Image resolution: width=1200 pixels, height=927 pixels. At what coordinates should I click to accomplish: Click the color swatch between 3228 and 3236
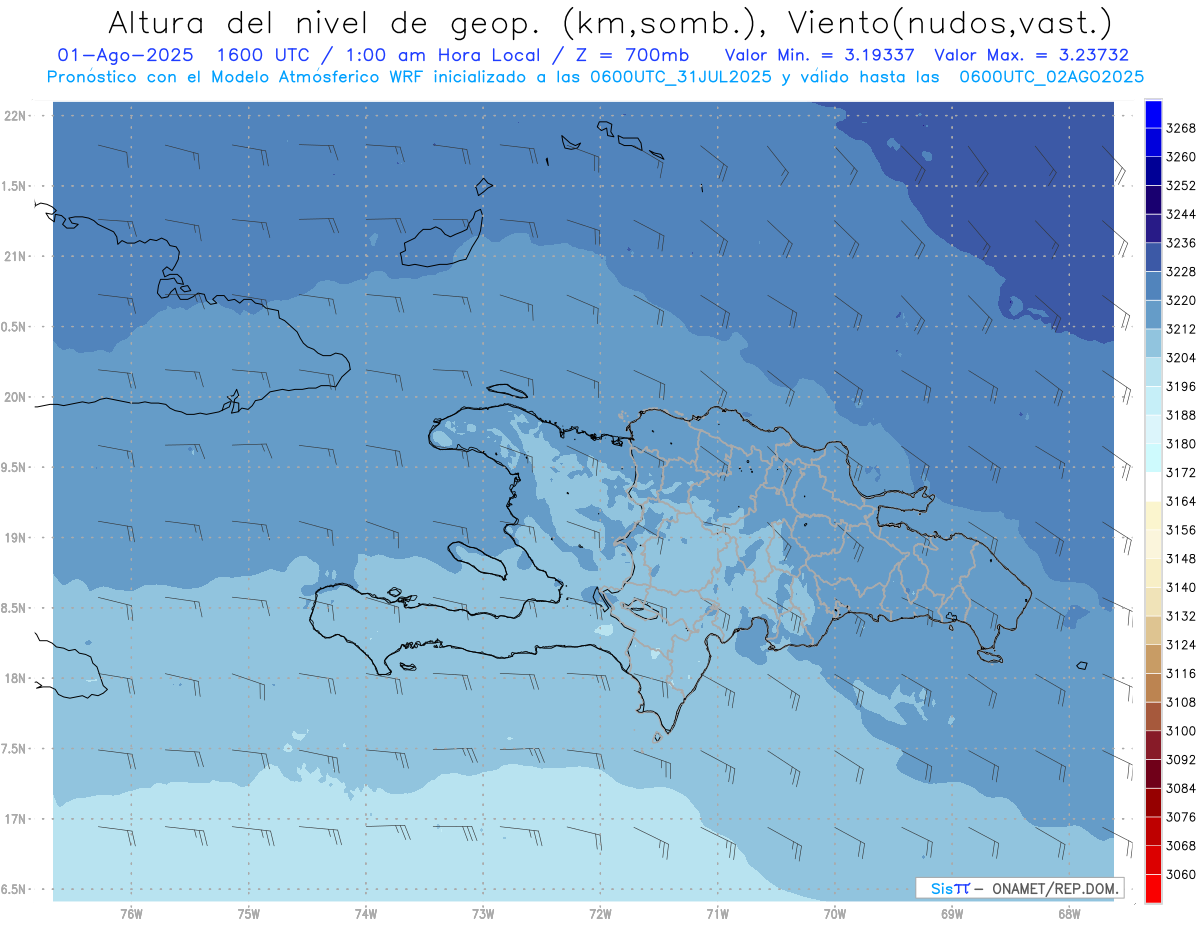pyautogui.click(x=1153, y=257)
